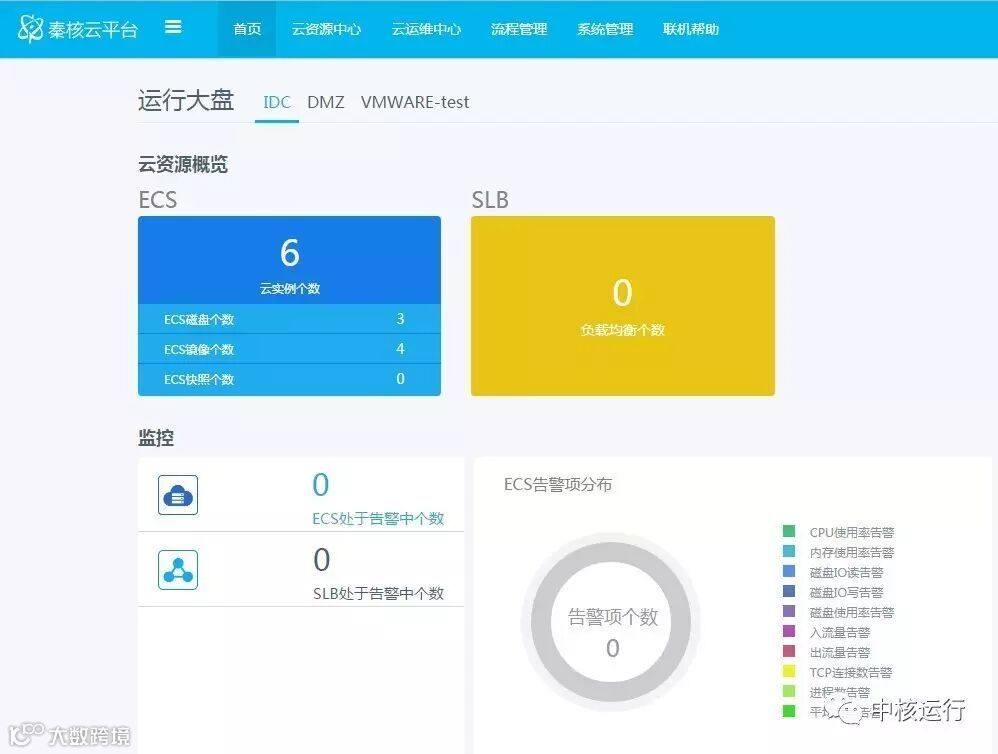
Task: Click the SLB load balancer alarm icon
Action: [178, 569]
